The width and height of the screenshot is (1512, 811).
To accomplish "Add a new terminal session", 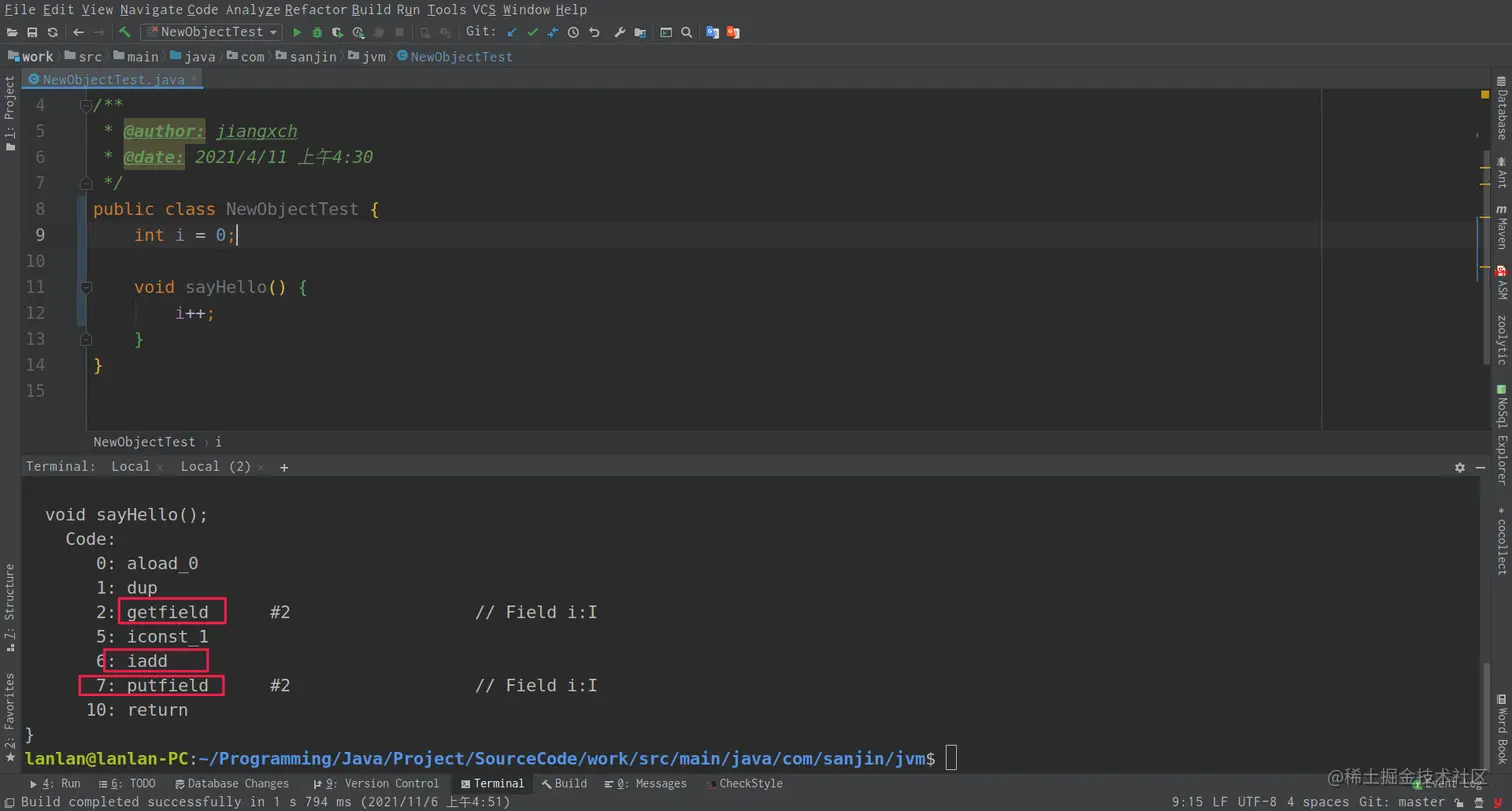I will point(284,467).
